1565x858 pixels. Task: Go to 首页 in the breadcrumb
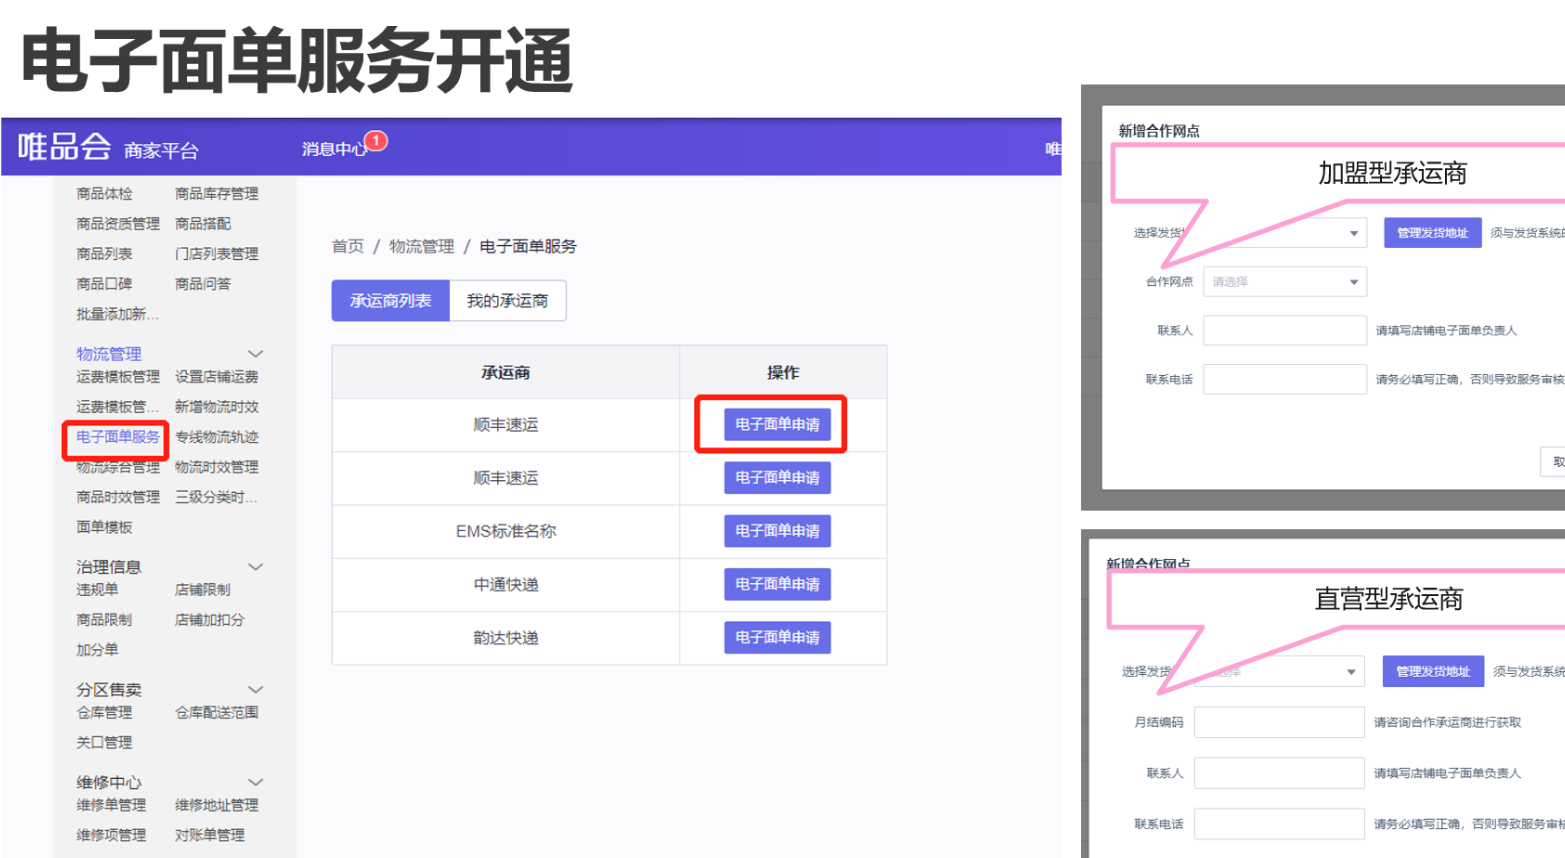coord(348,246)
